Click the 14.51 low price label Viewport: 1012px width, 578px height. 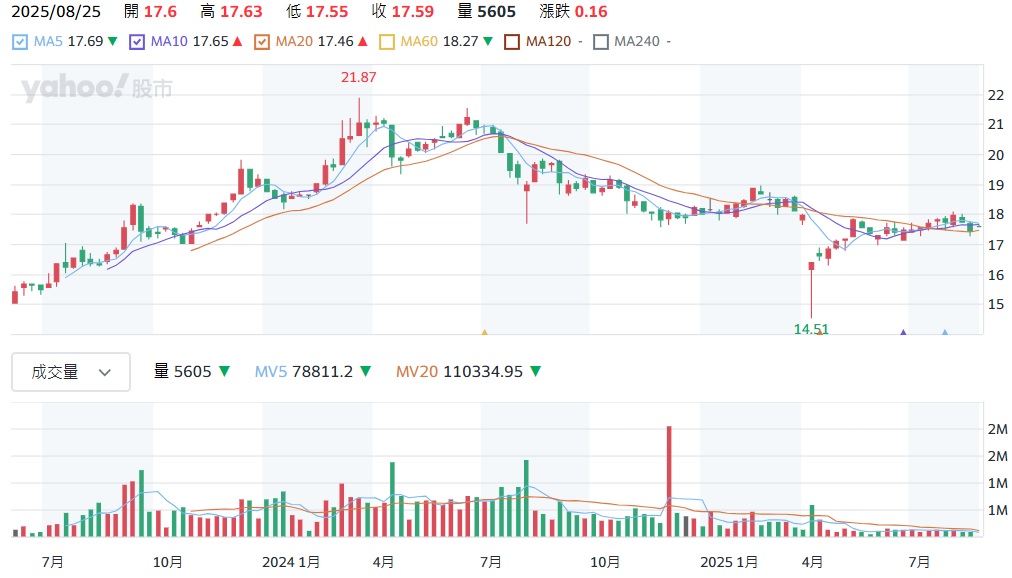(x=811, y=328)
